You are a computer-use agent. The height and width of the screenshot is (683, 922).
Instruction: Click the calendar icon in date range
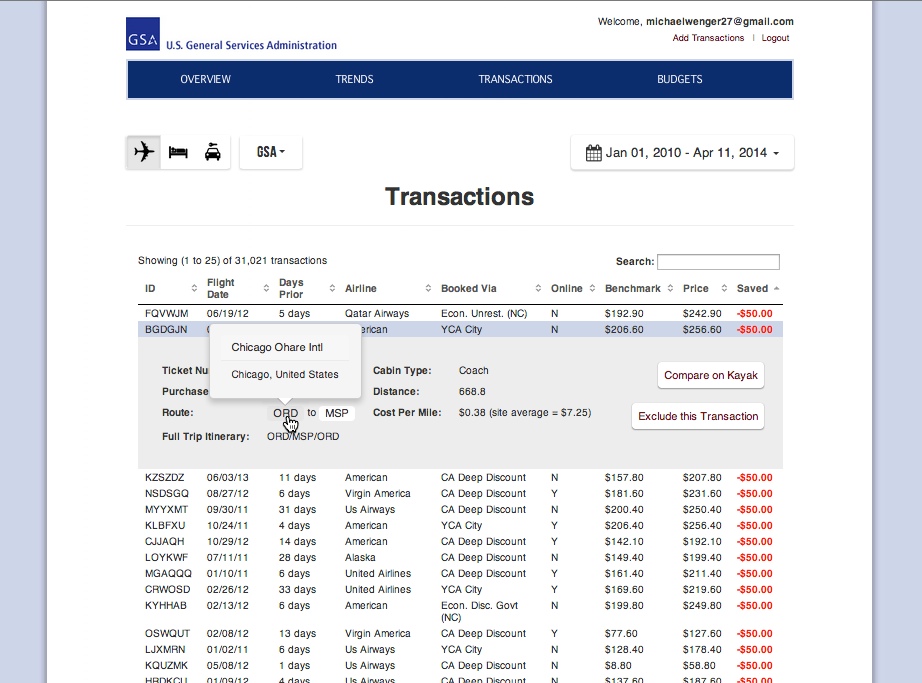click(593, 153)
